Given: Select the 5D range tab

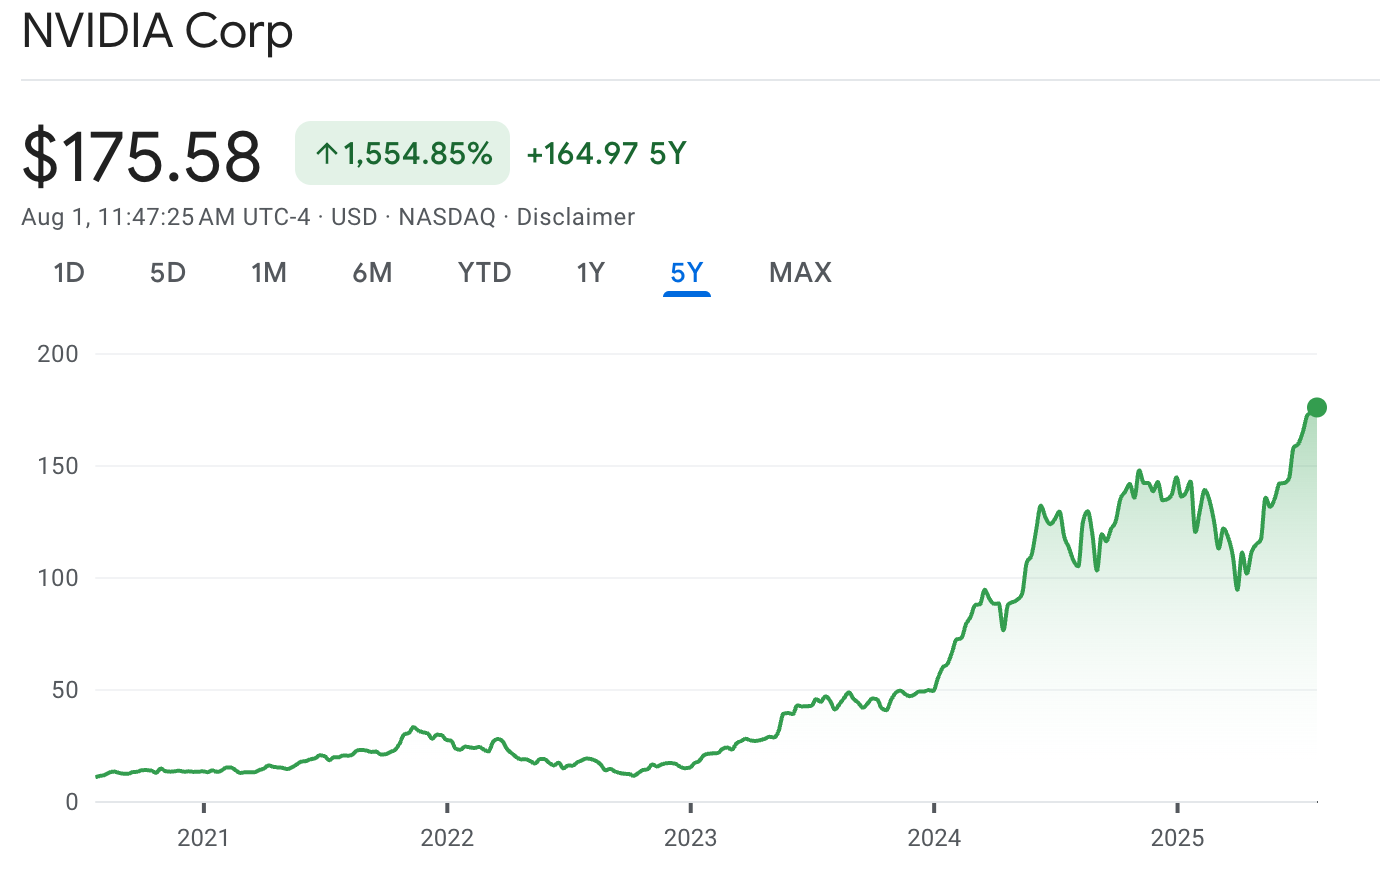Looking at the screenshot, I should (168, 273).
